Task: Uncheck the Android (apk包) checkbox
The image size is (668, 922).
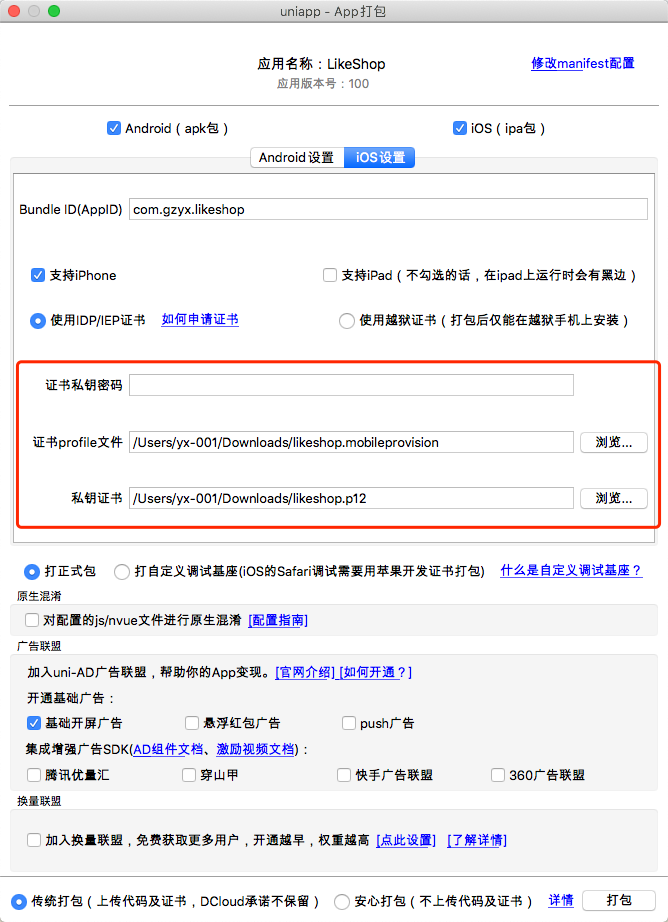Action: (x=114, y=128)
